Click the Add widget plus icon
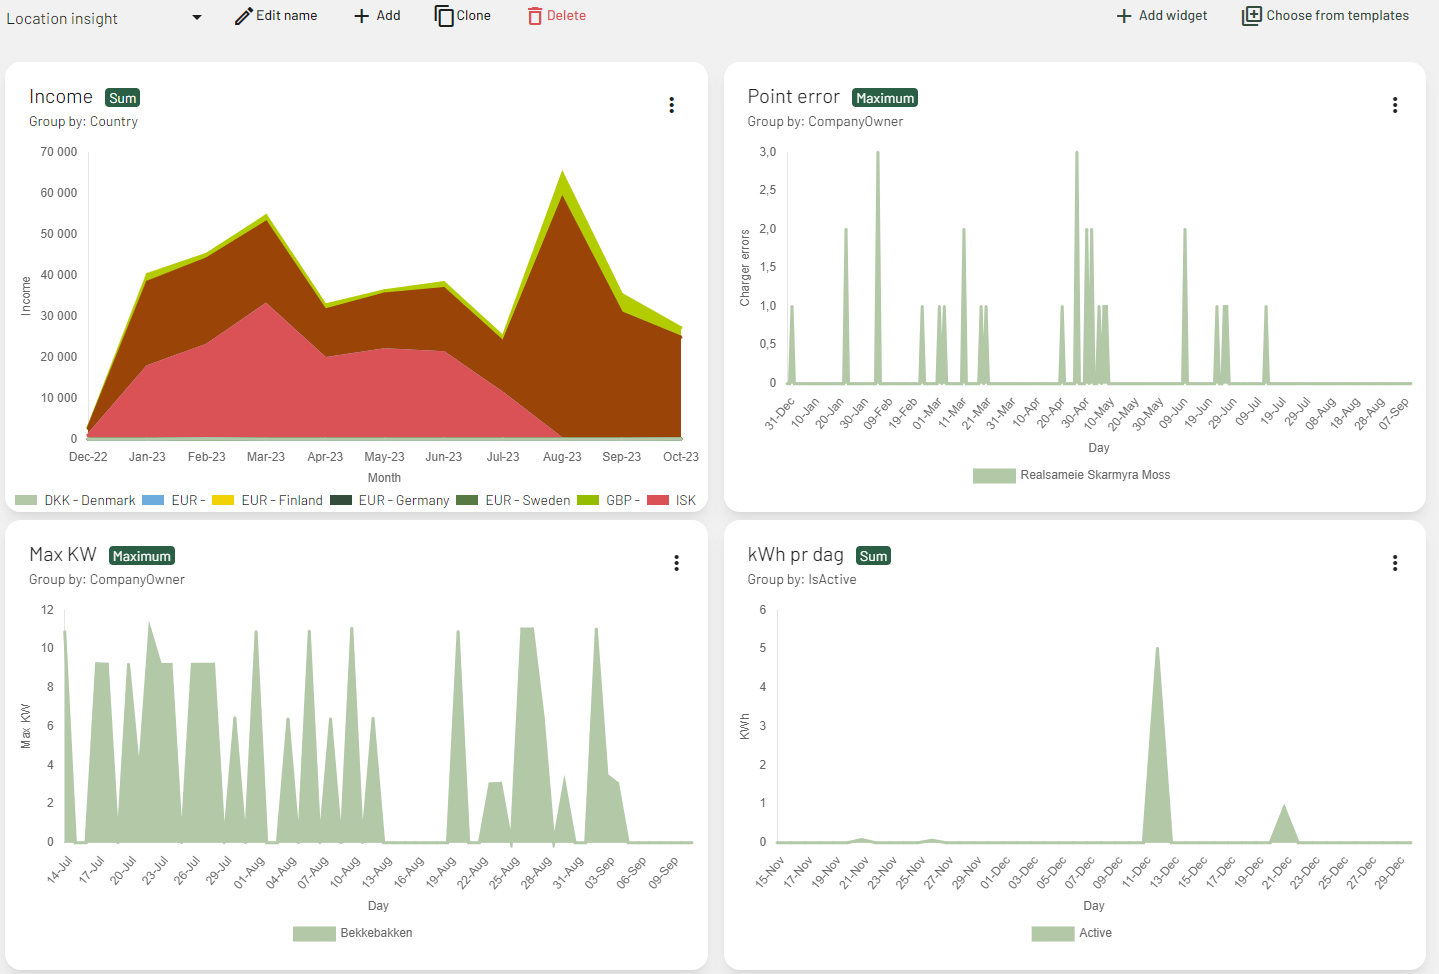The width and height of the screenshot is (1439, 974). [1124, 16]
